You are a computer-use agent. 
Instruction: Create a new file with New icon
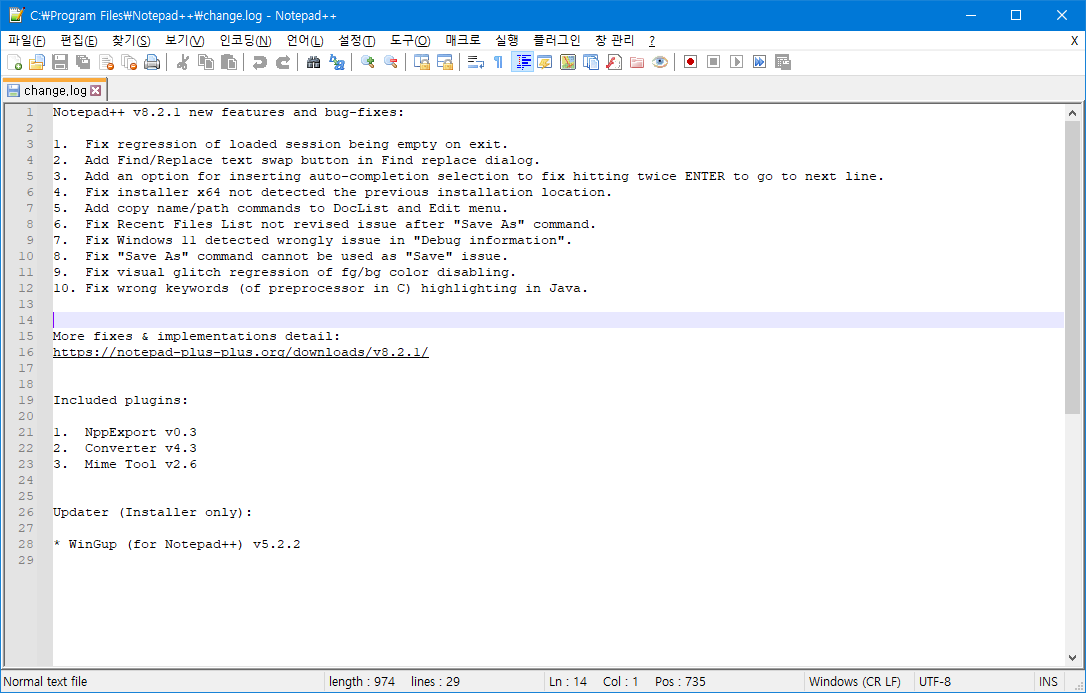pyautogui.click(x=15, y=62)
